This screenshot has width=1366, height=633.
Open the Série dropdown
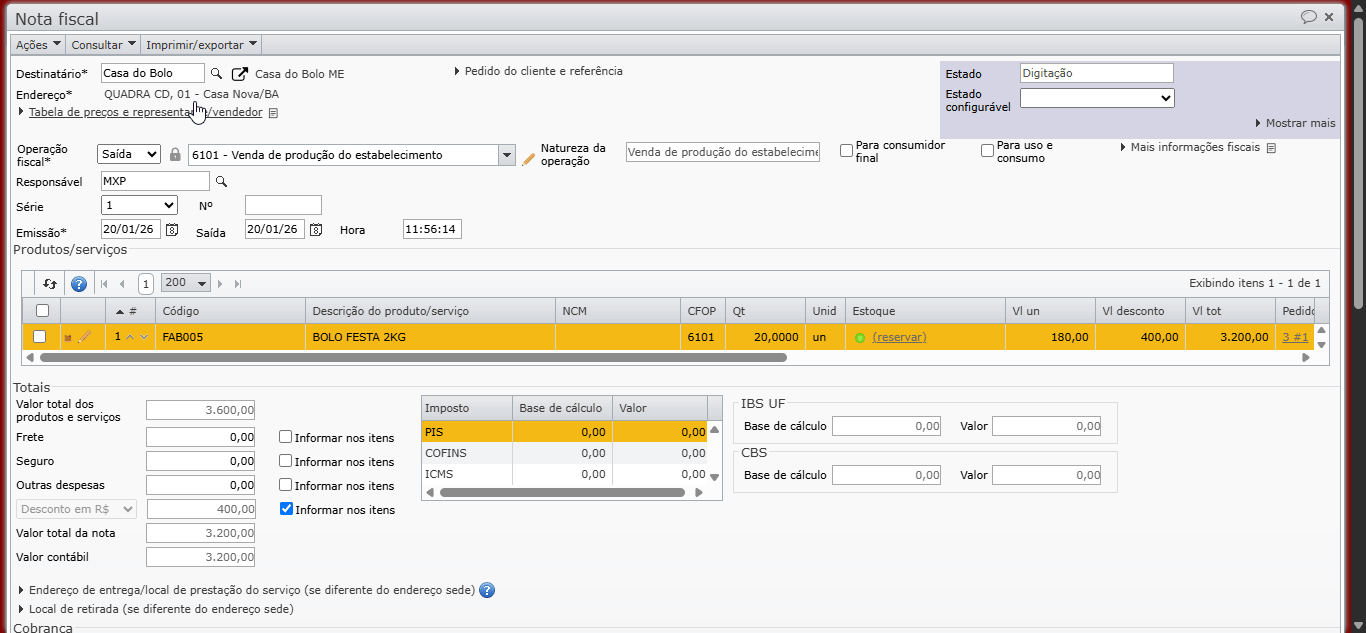(x=140, y=205)
